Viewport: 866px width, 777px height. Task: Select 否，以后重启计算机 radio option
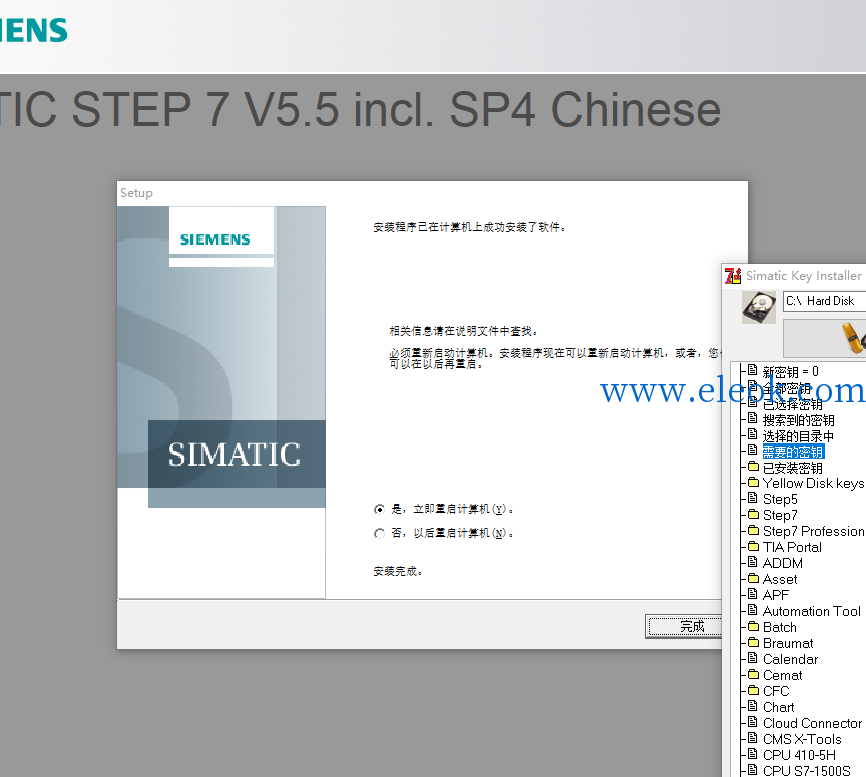[x=379, y=533]
